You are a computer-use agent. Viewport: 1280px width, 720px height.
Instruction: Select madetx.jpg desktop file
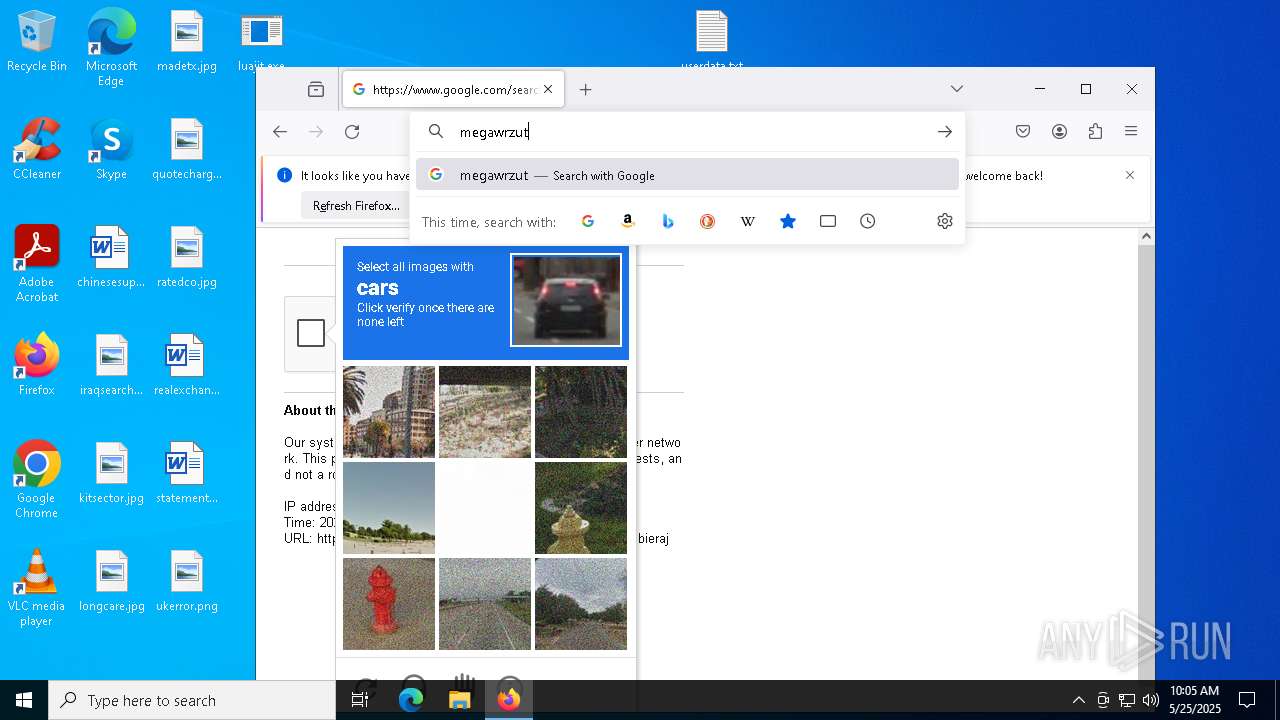point(187,40)
